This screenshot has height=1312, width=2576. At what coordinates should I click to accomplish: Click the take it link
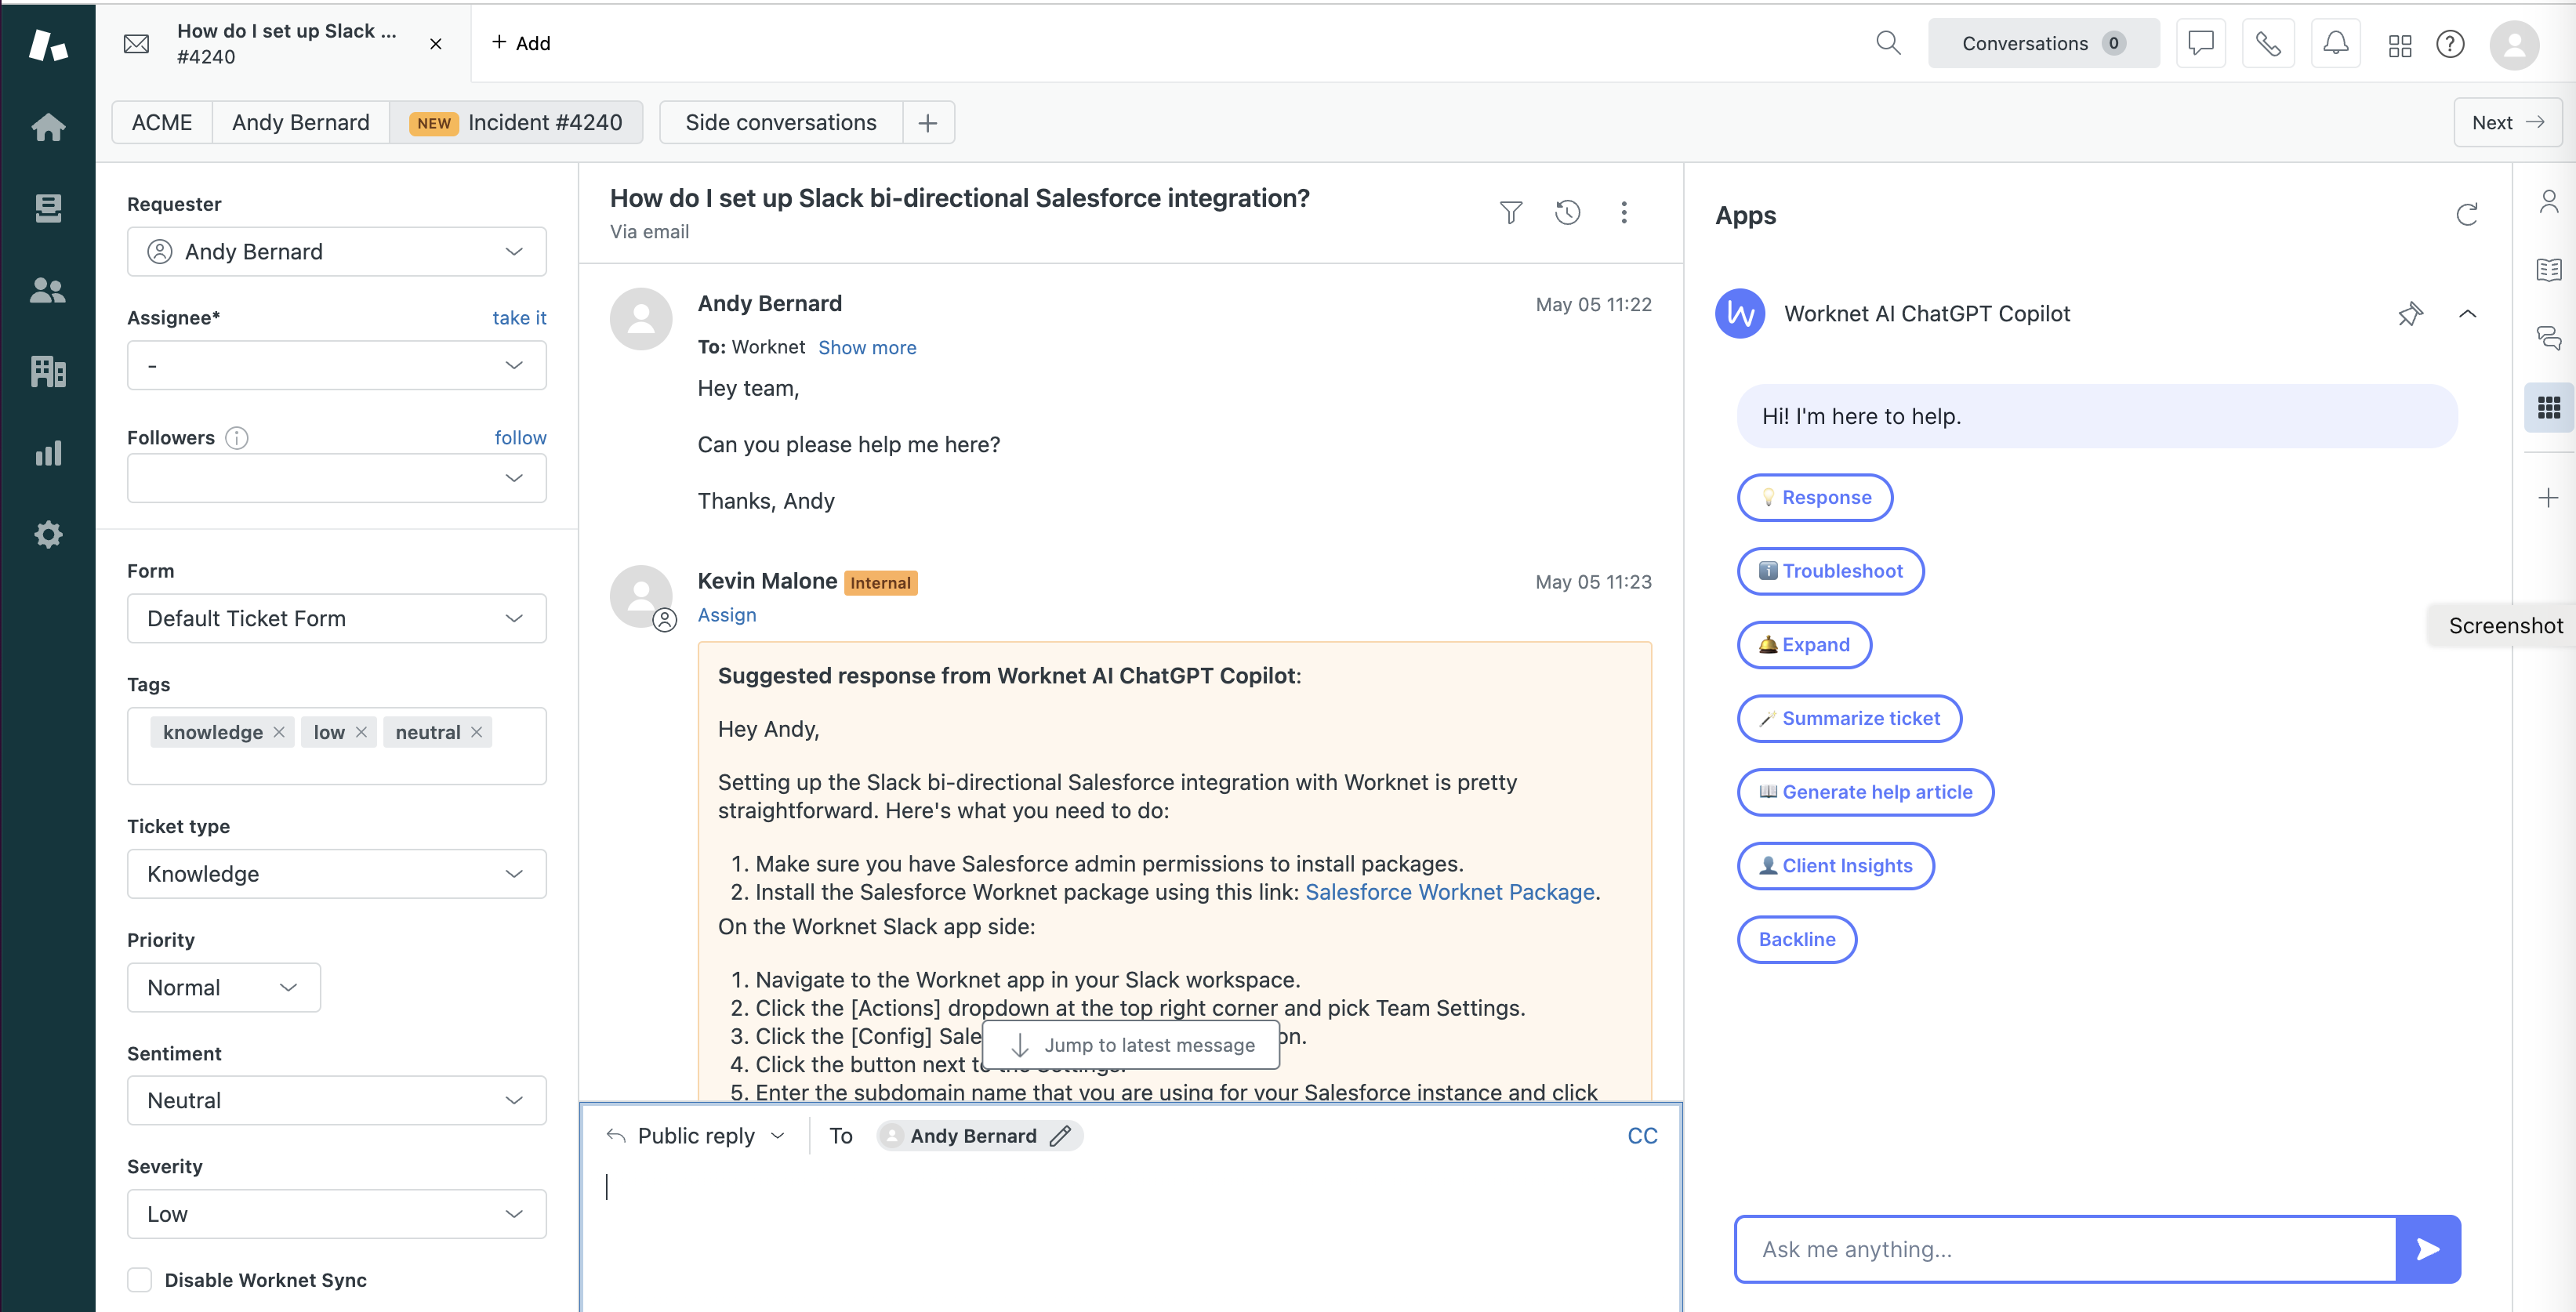click(519, 318)
